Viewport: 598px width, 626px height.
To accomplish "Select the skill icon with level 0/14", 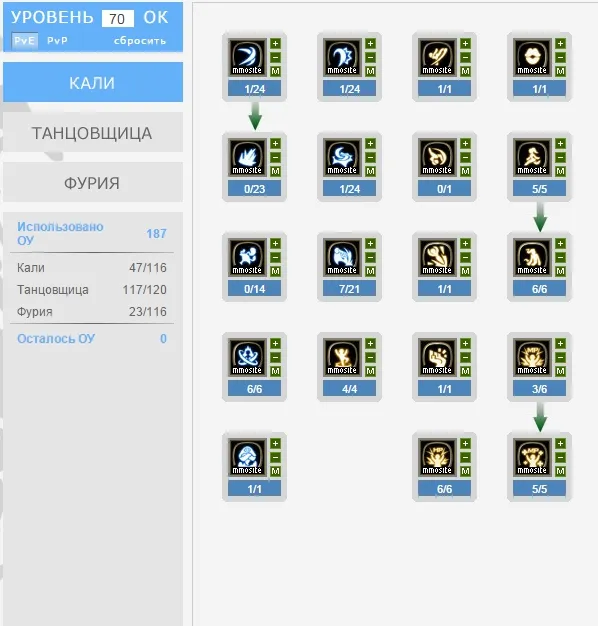I will click(247, 257).
